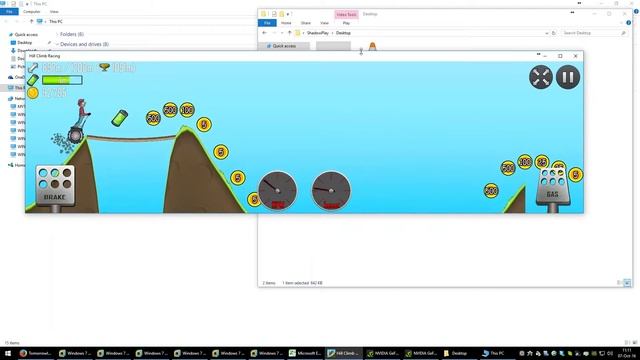Click the Up arrow in This PC window
Viewport: 640px width, 360px height.
(x=31, y=21)
